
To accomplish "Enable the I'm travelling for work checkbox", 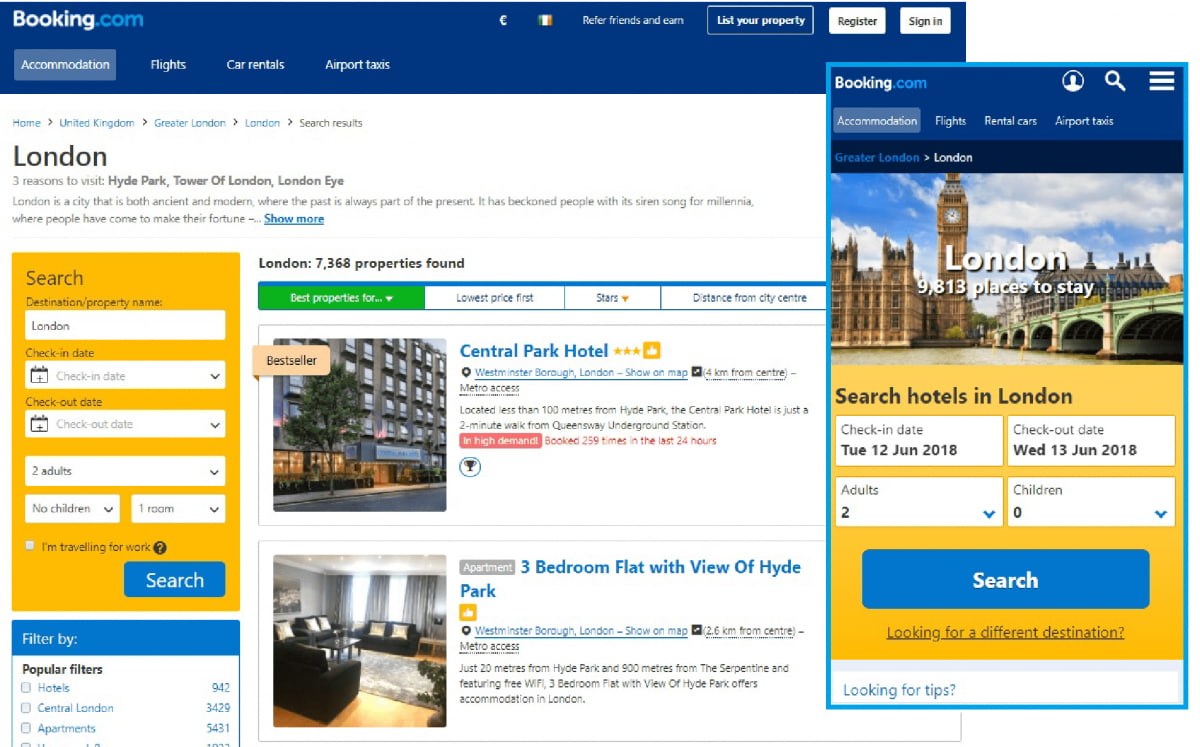I will [30, 547].
